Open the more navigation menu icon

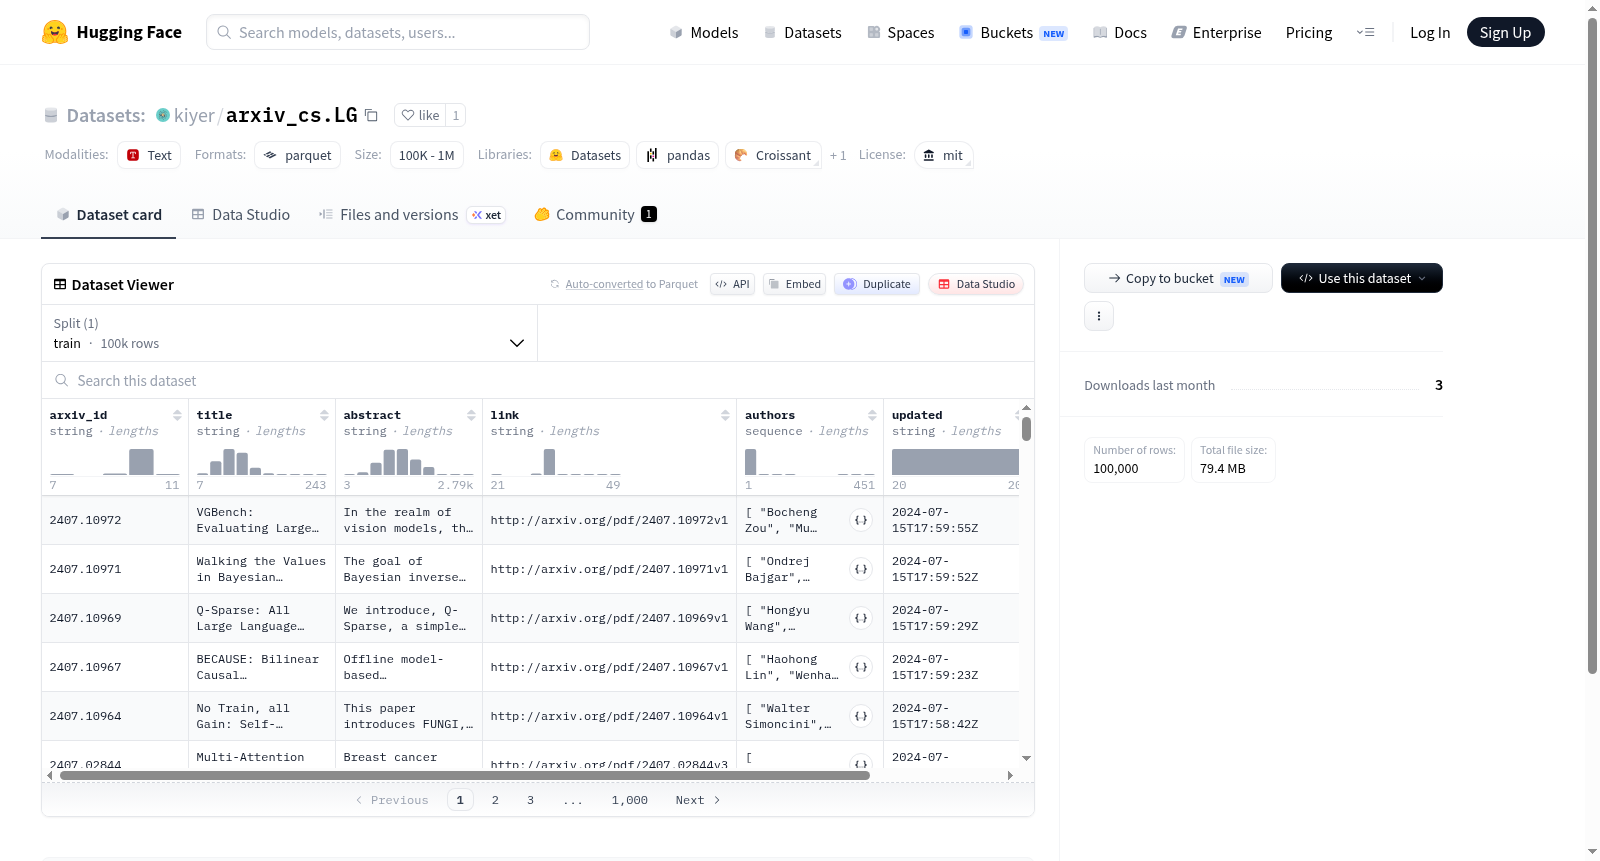coord(1365,32)
